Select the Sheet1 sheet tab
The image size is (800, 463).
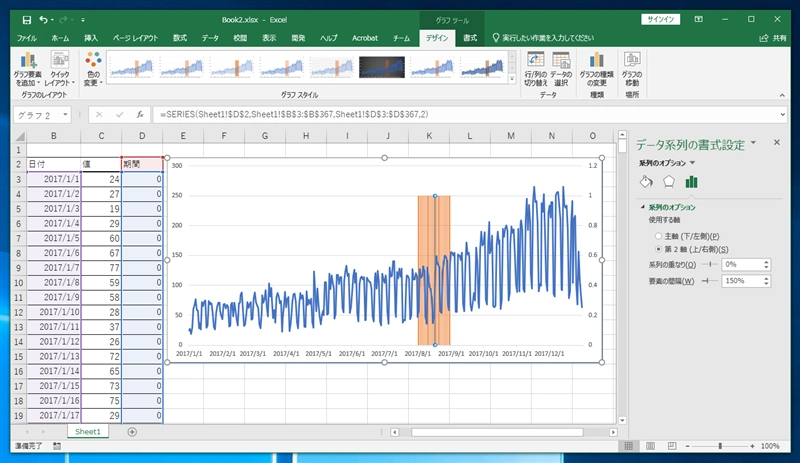[x=88, y=432]
